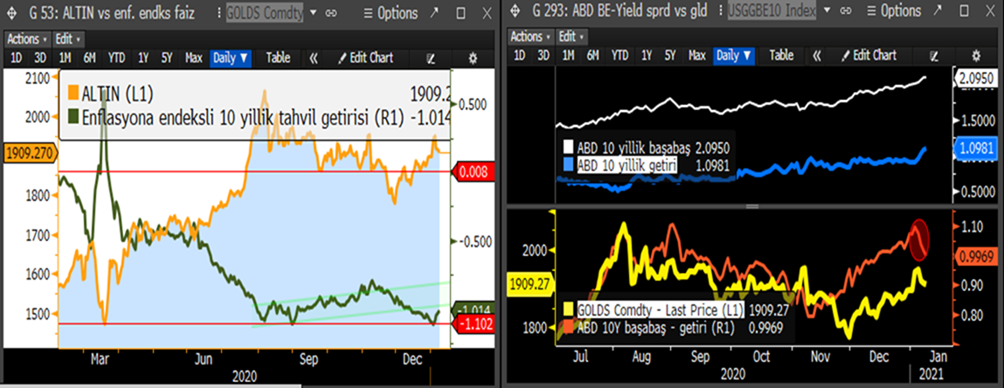Click red -1.102 horizontal line label
The height and width of the screenshot is (388, 1004).
[x=474, y=323]
